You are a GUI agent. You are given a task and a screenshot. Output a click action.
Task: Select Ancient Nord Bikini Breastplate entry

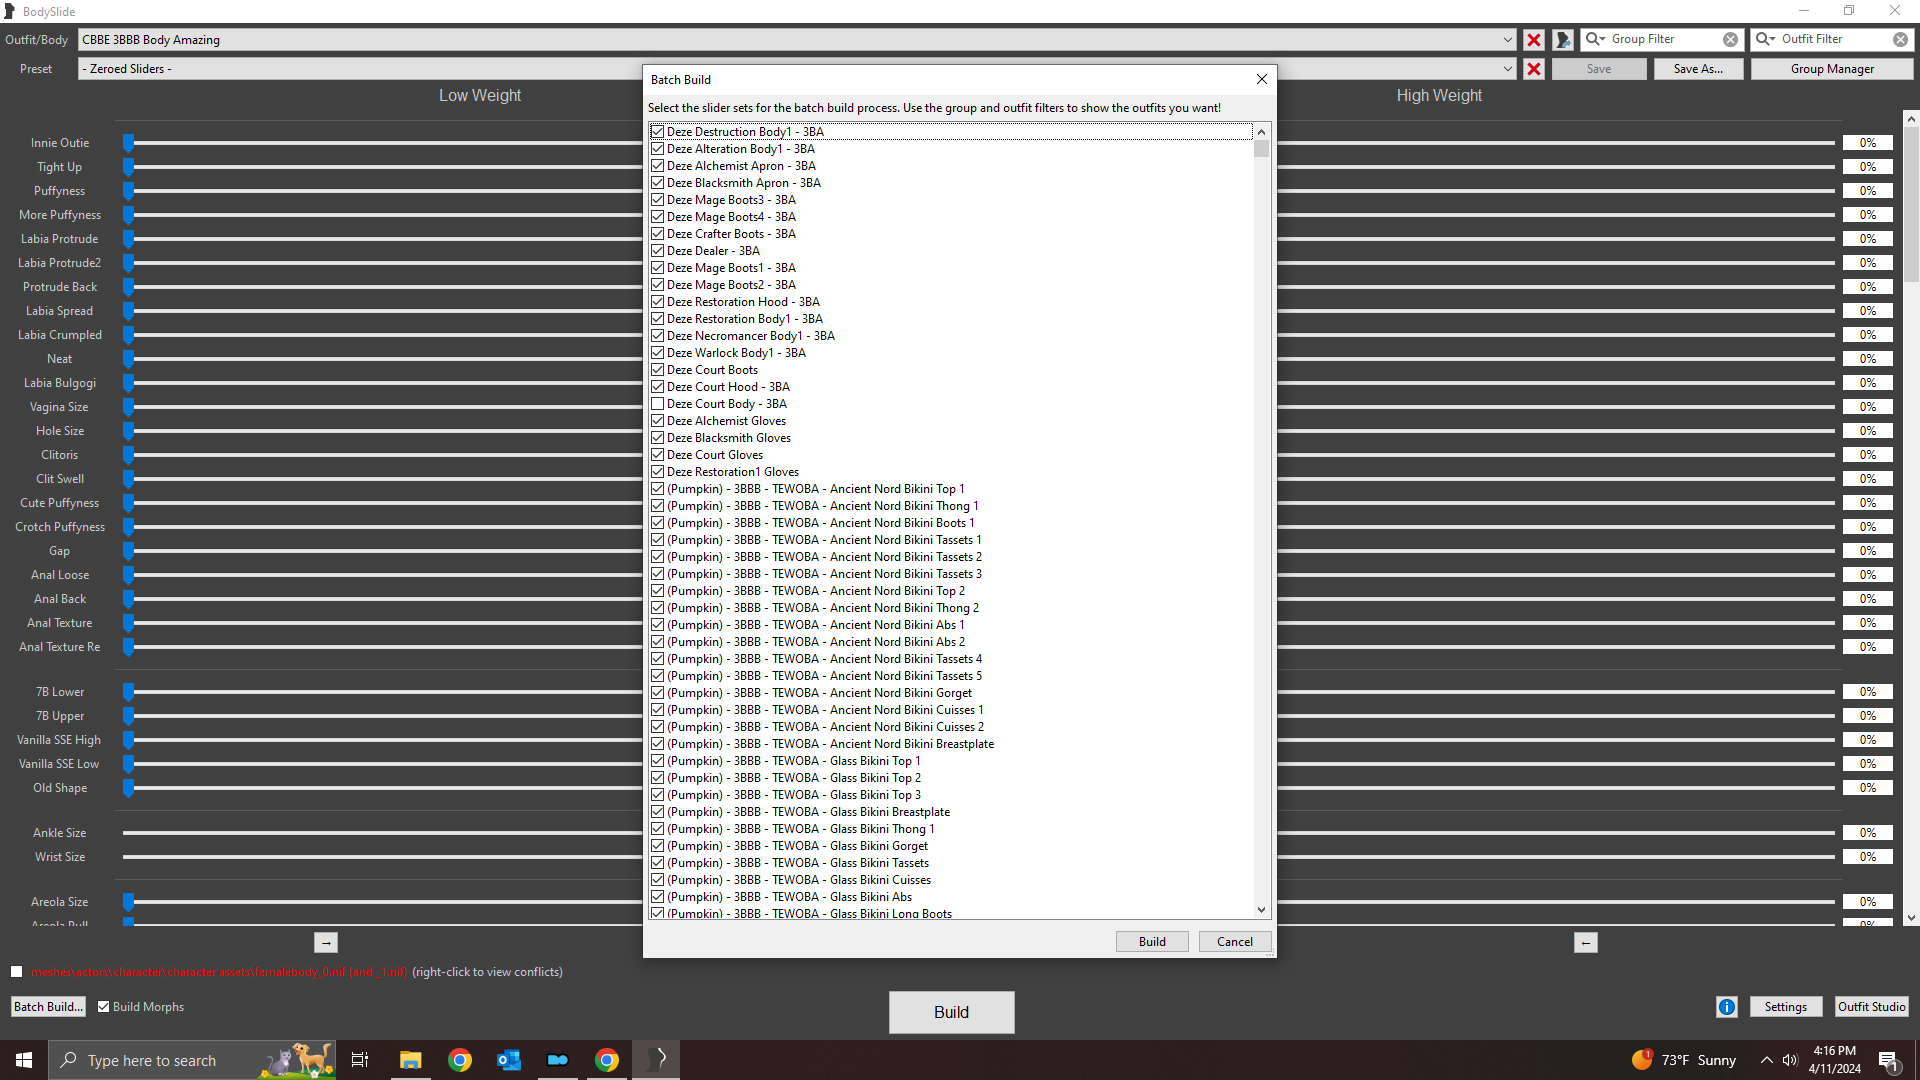point(830,744)
